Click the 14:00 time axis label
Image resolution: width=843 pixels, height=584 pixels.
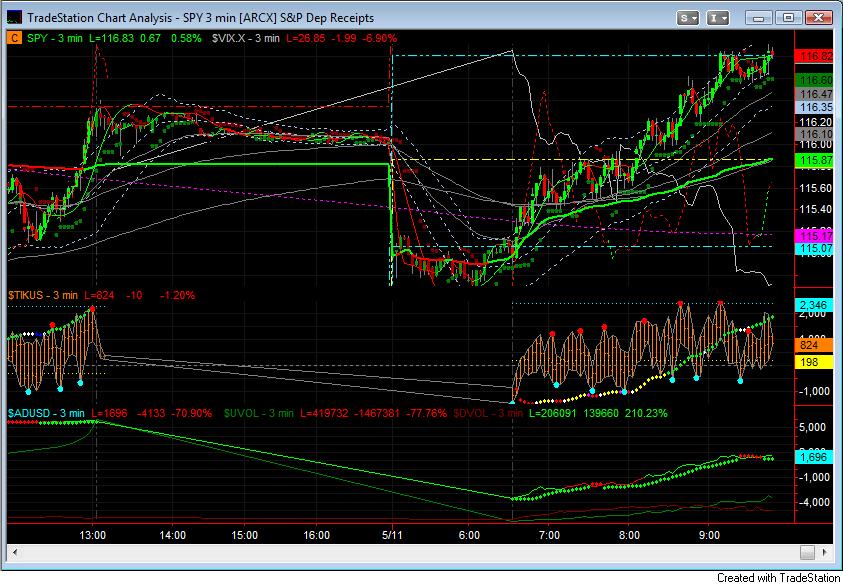173,536
